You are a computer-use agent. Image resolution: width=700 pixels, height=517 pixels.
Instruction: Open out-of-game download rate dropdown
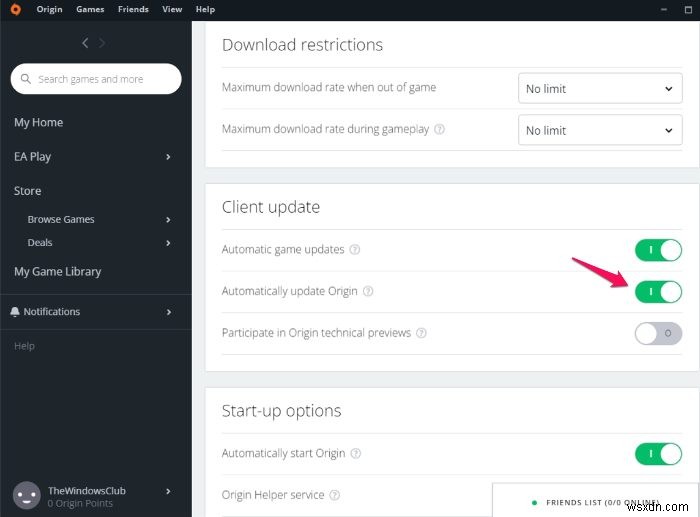click(x=600, y=89)
